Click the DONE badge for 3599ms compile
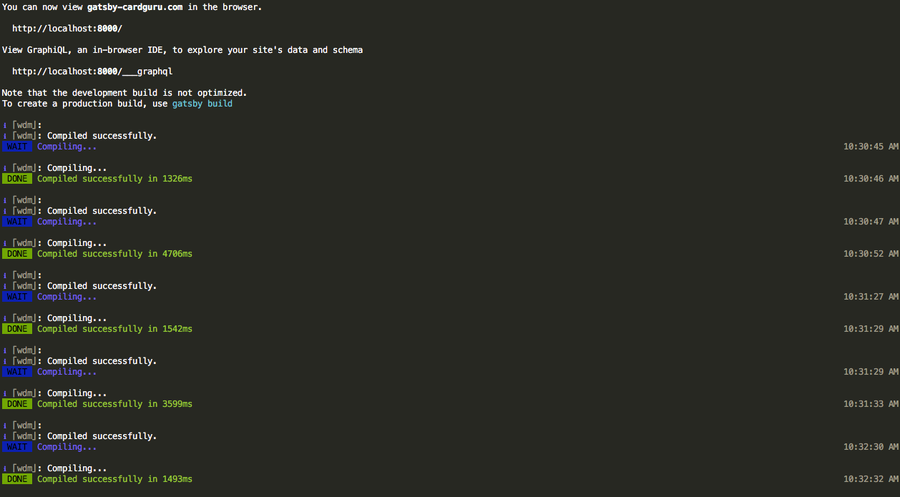The height and width of the screenshot is (497, 900). pyautogui.click(x=17, y=403)
